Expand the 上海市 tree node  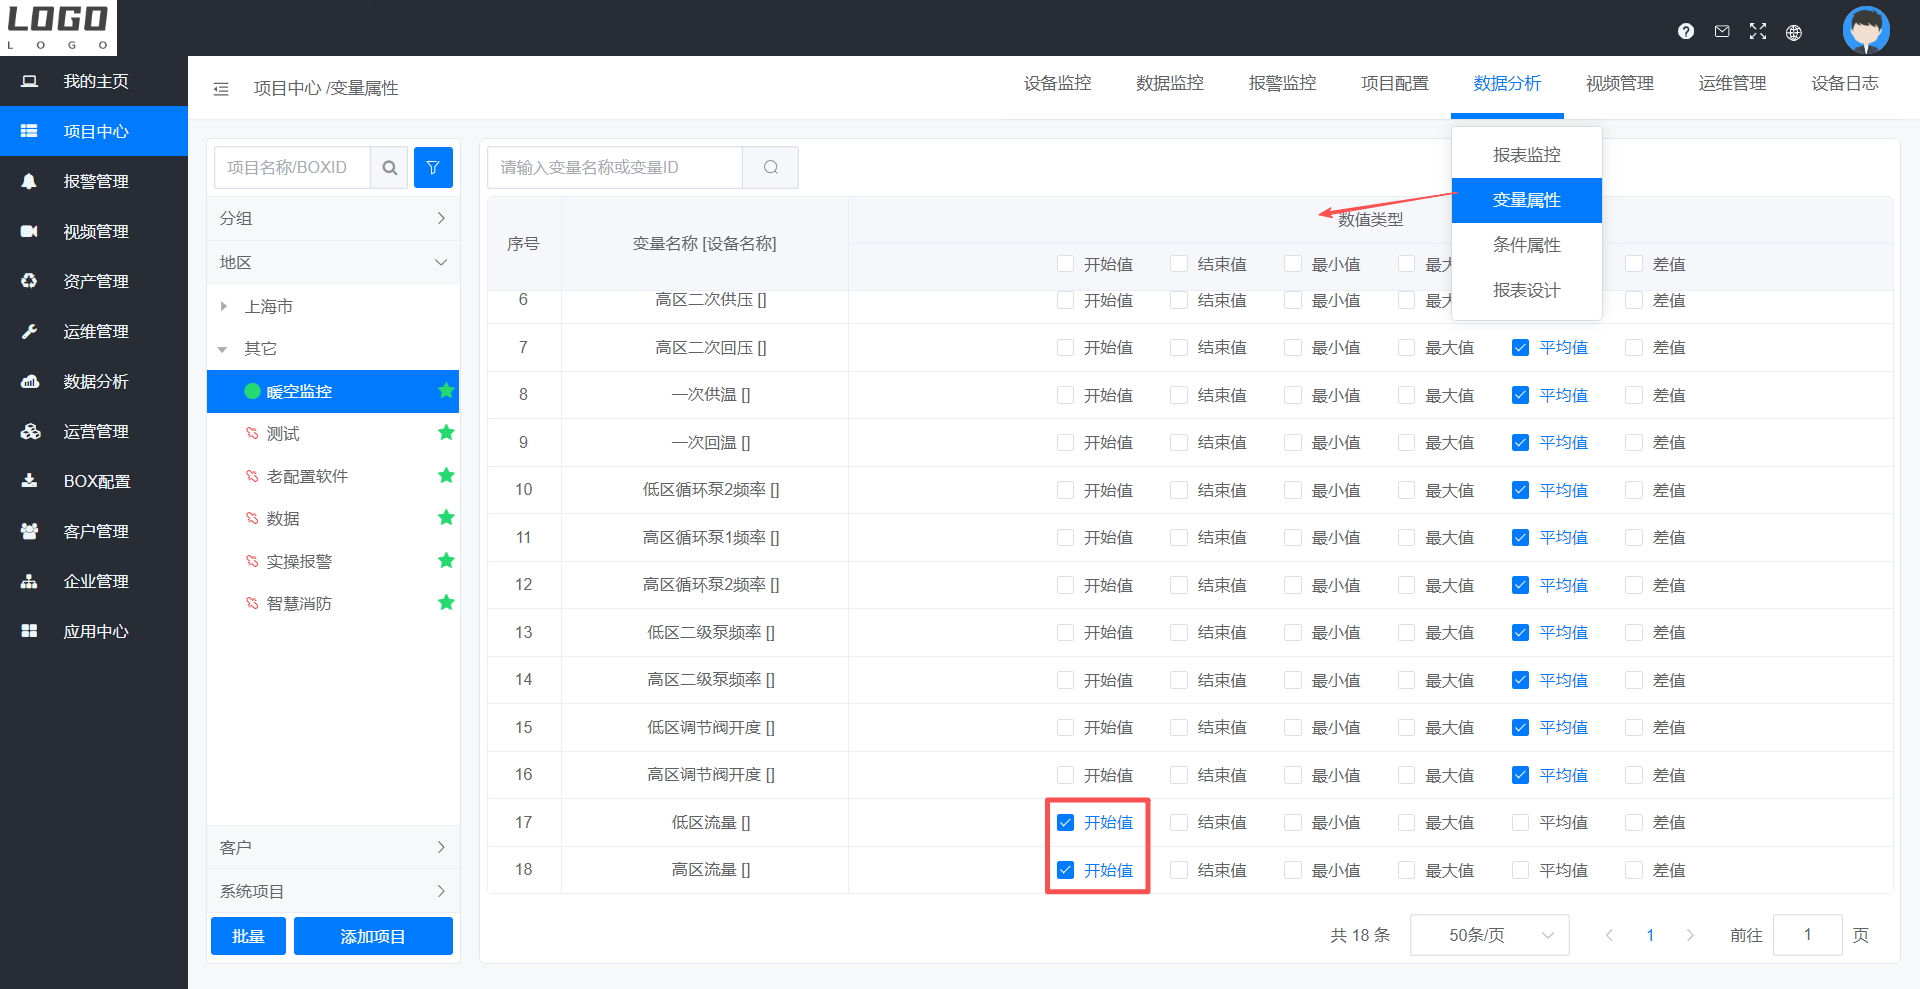(x=224, y=306)
